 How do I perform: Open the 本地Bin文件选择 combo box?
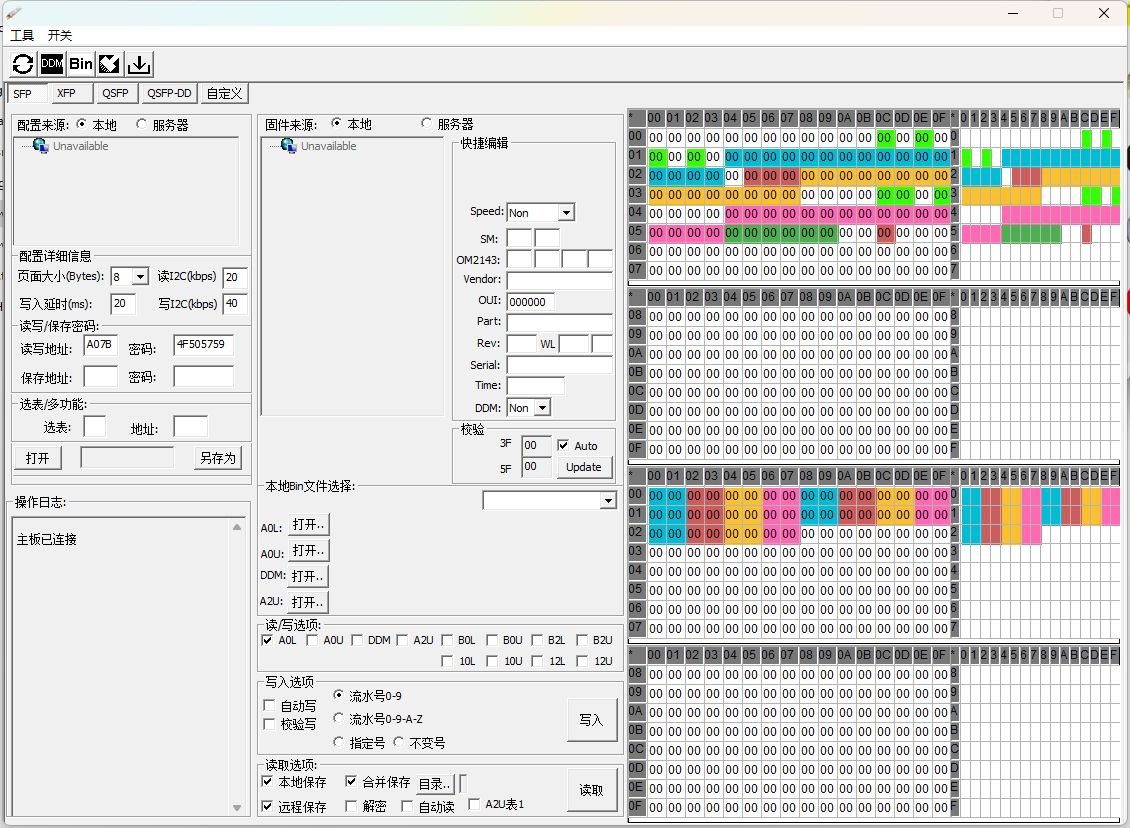click(x=607, y=500)
